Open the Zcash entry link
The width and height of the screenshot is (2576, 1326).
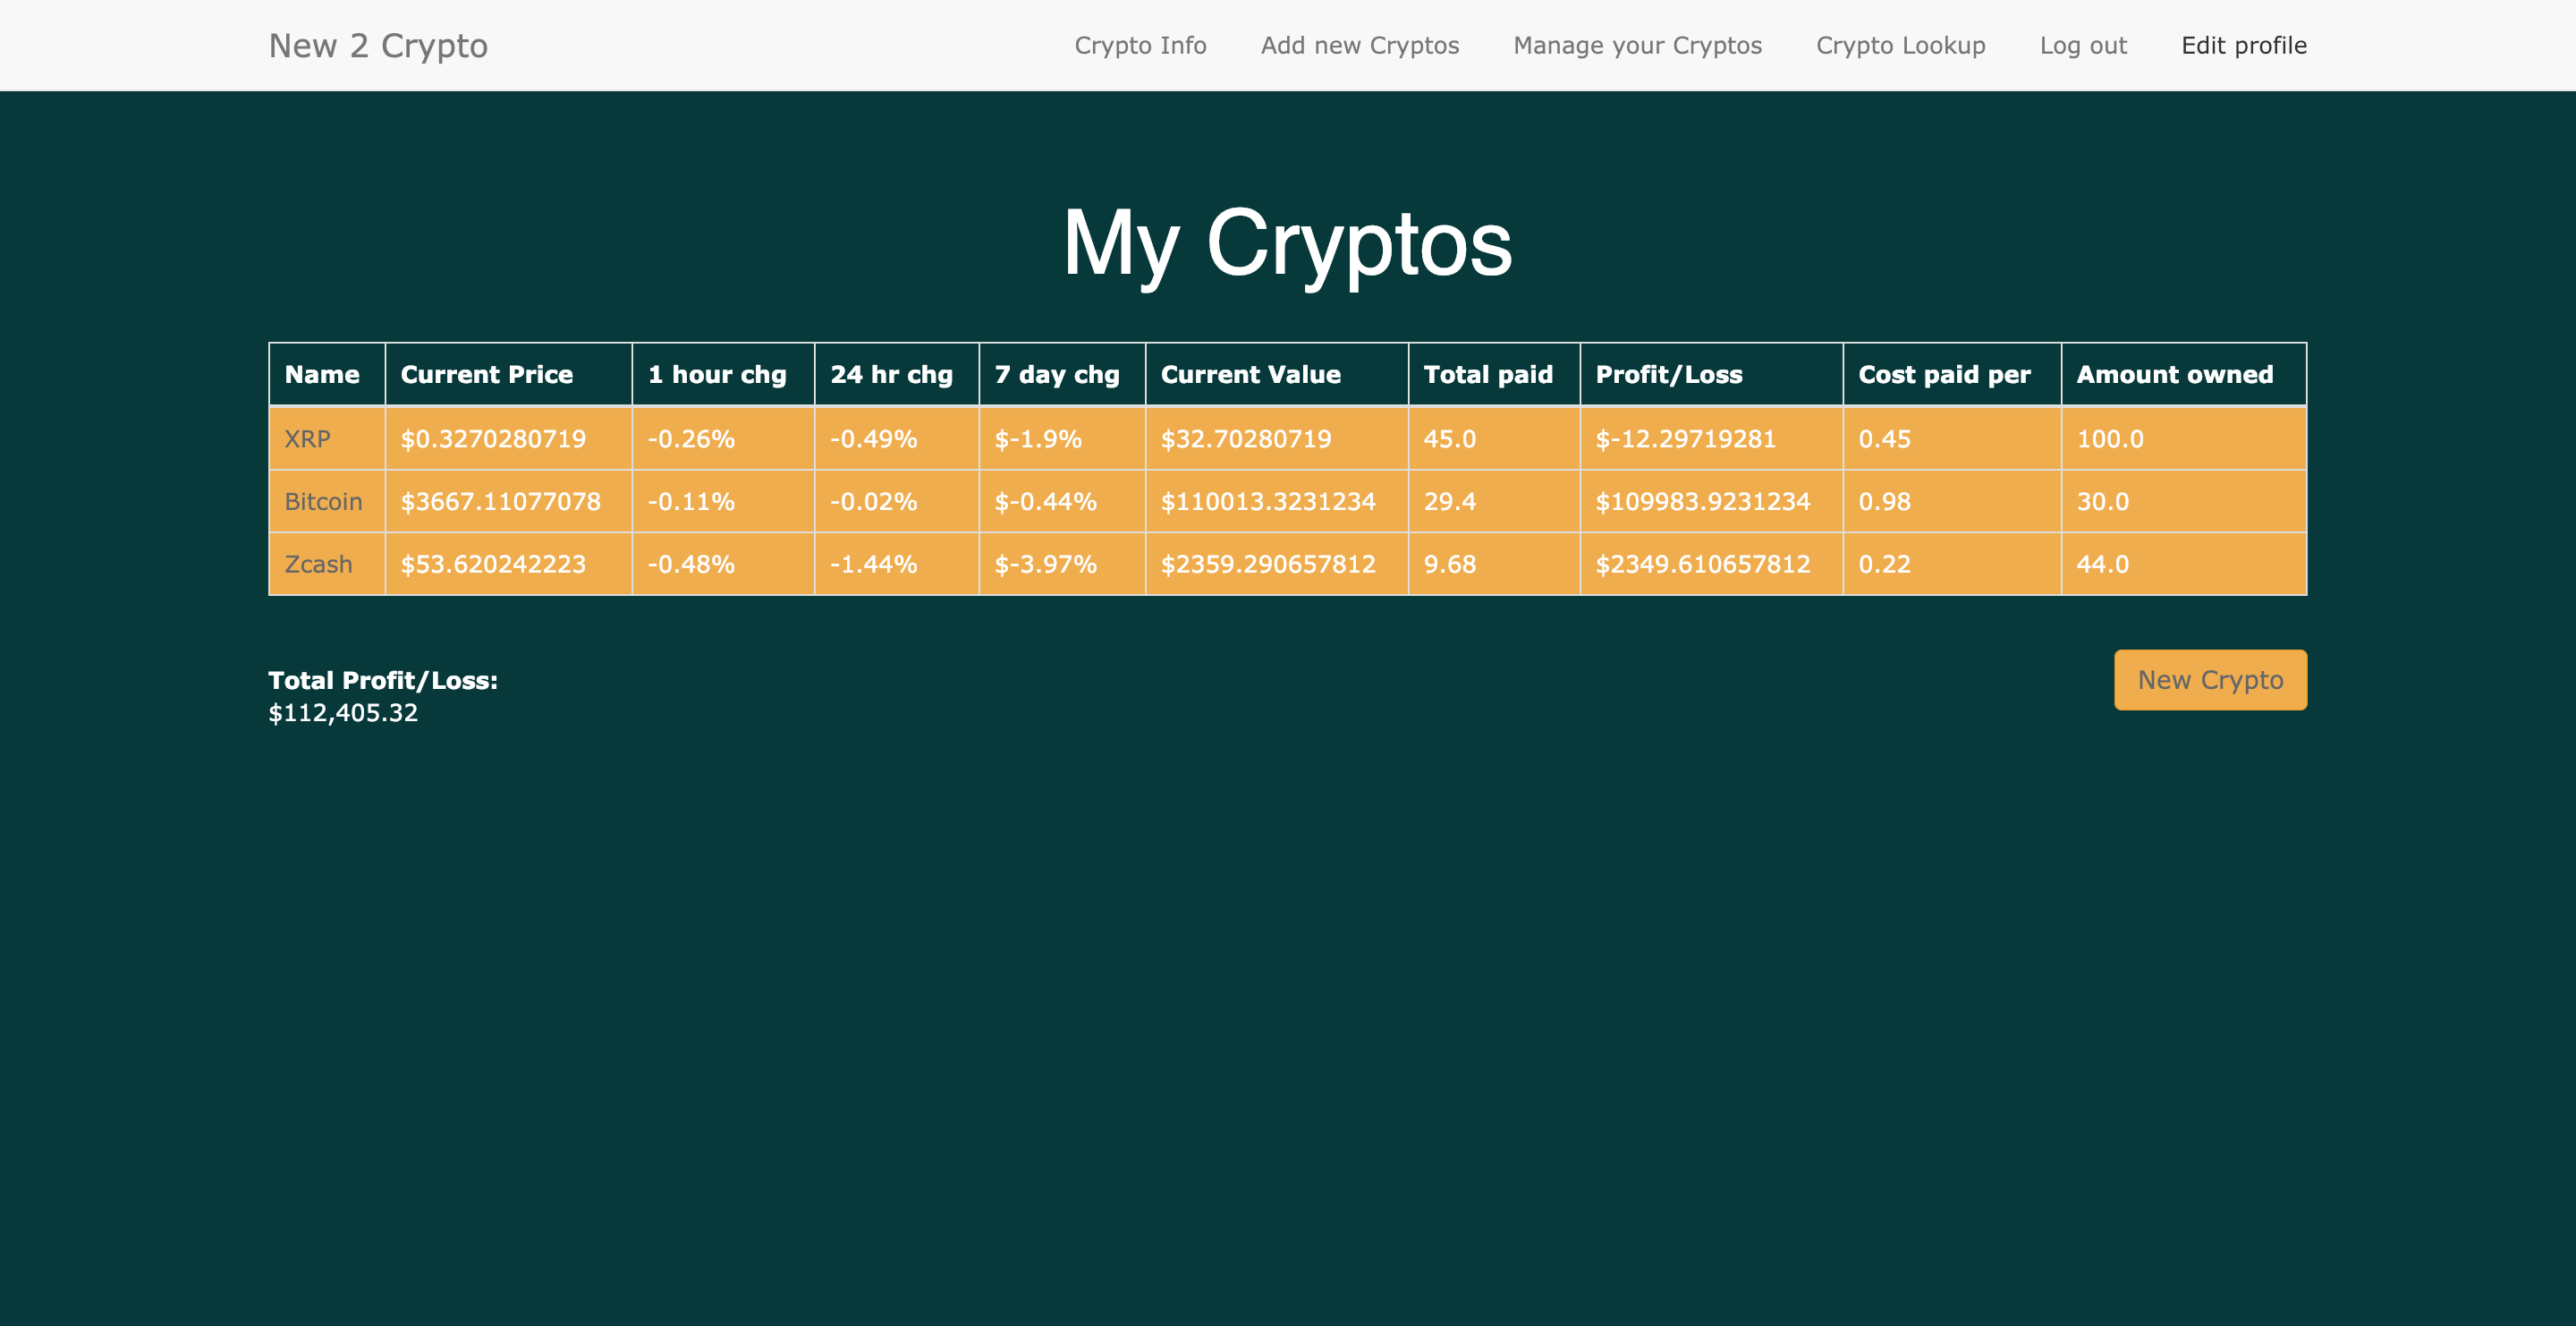(318, 564)
